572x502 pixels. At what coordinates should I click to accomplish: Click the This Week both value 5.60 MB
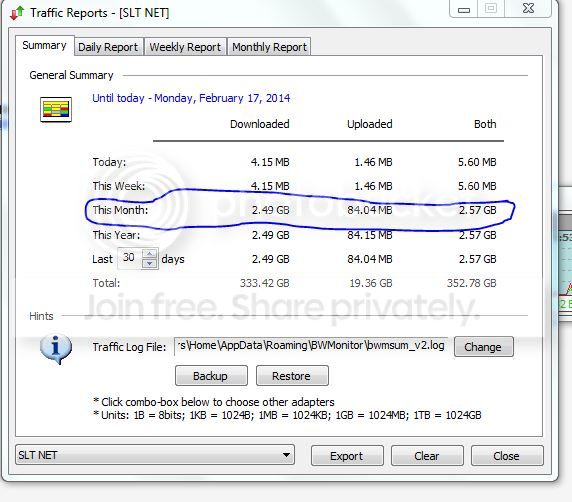(477, 186)
